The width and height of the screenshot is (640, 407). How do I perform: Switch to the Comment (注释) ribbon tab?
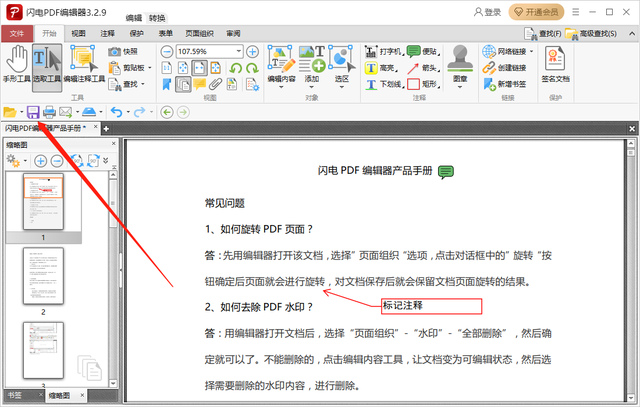107,33
